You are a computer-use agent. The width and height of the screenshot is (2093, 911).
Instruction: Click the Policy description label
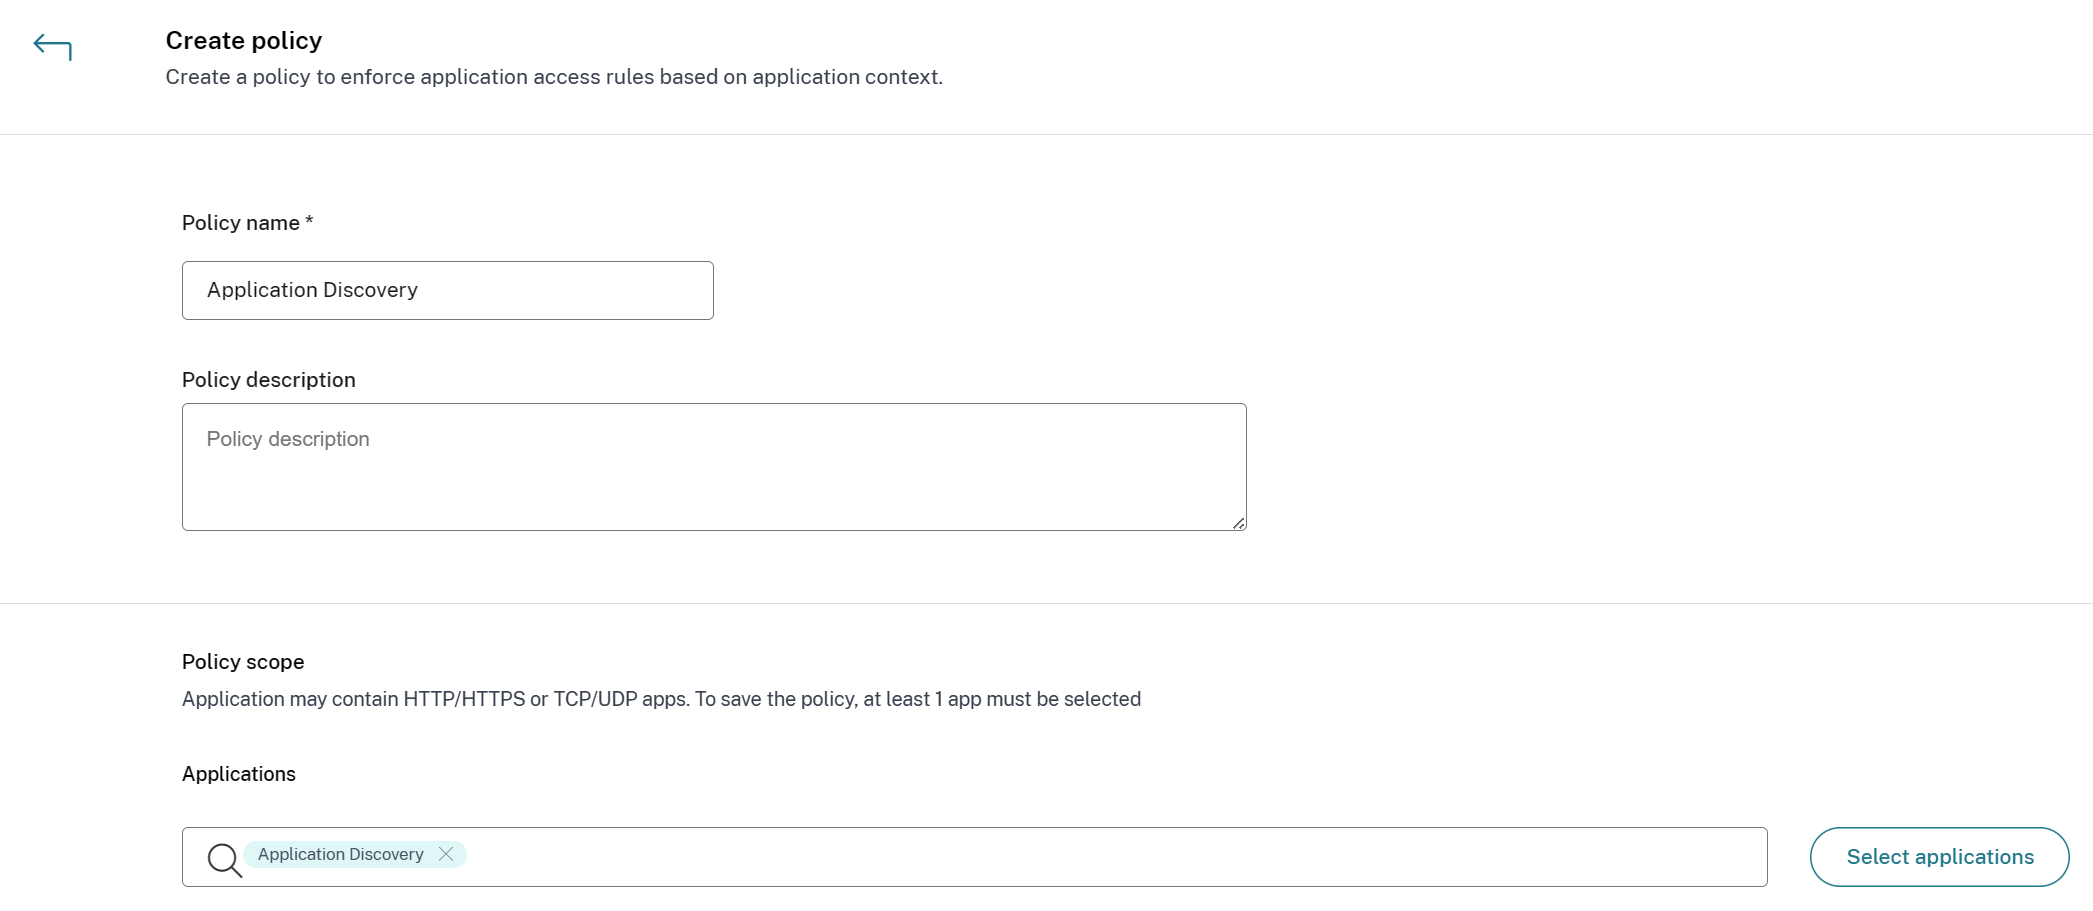[x=268, y=380]
